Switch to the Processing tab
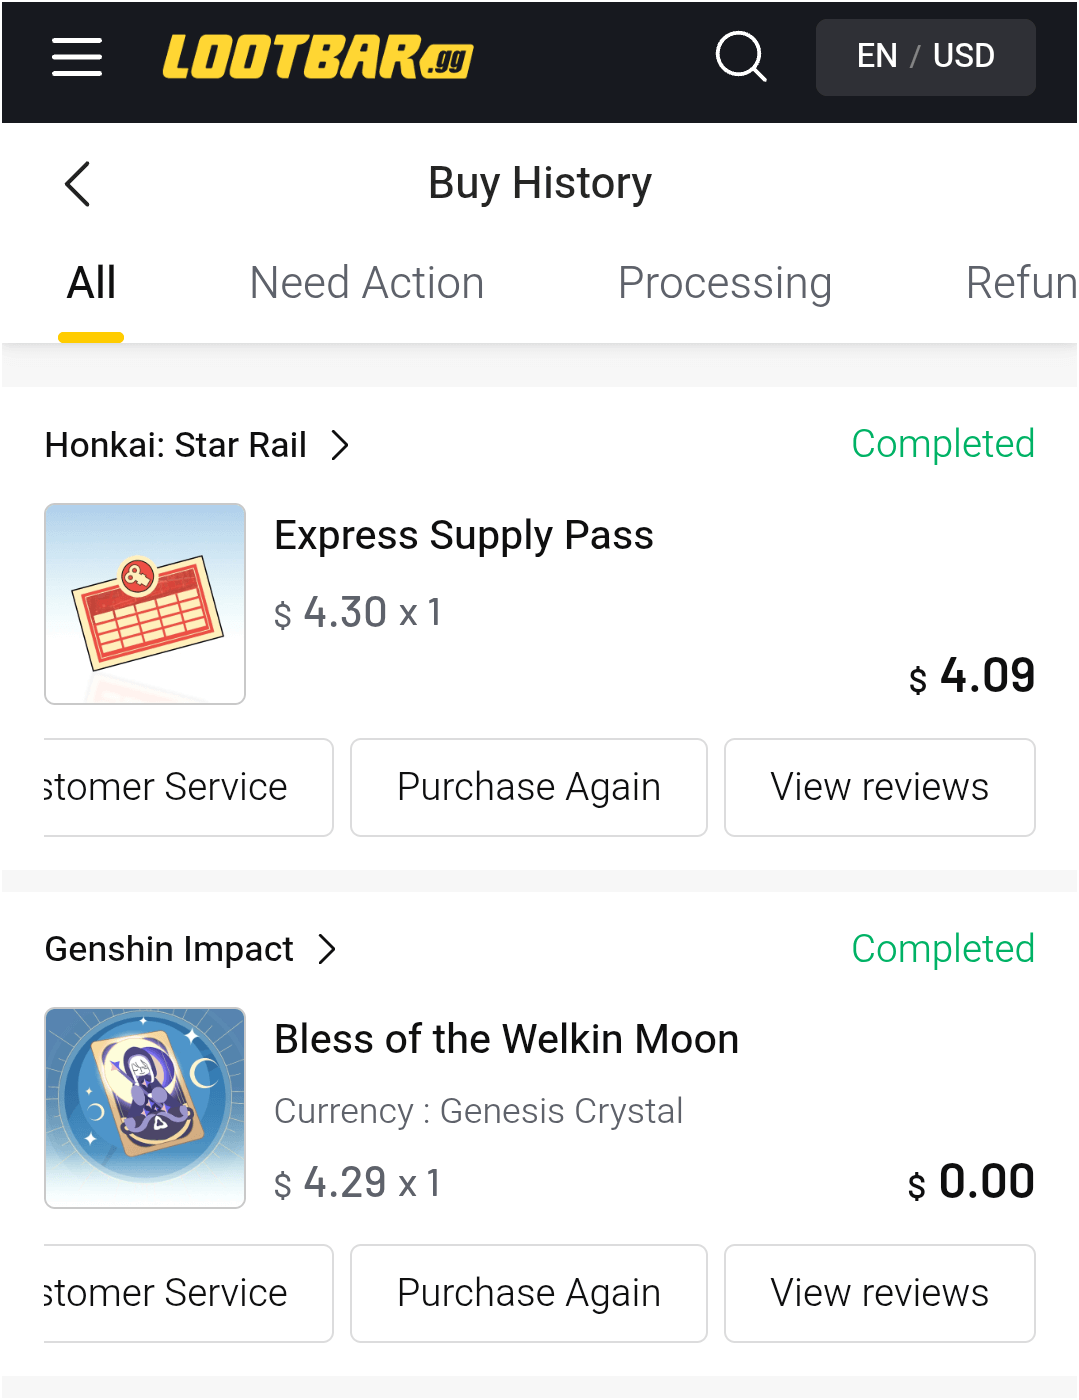Screen dimensions: 1079x1400 [x=724, y=284]
